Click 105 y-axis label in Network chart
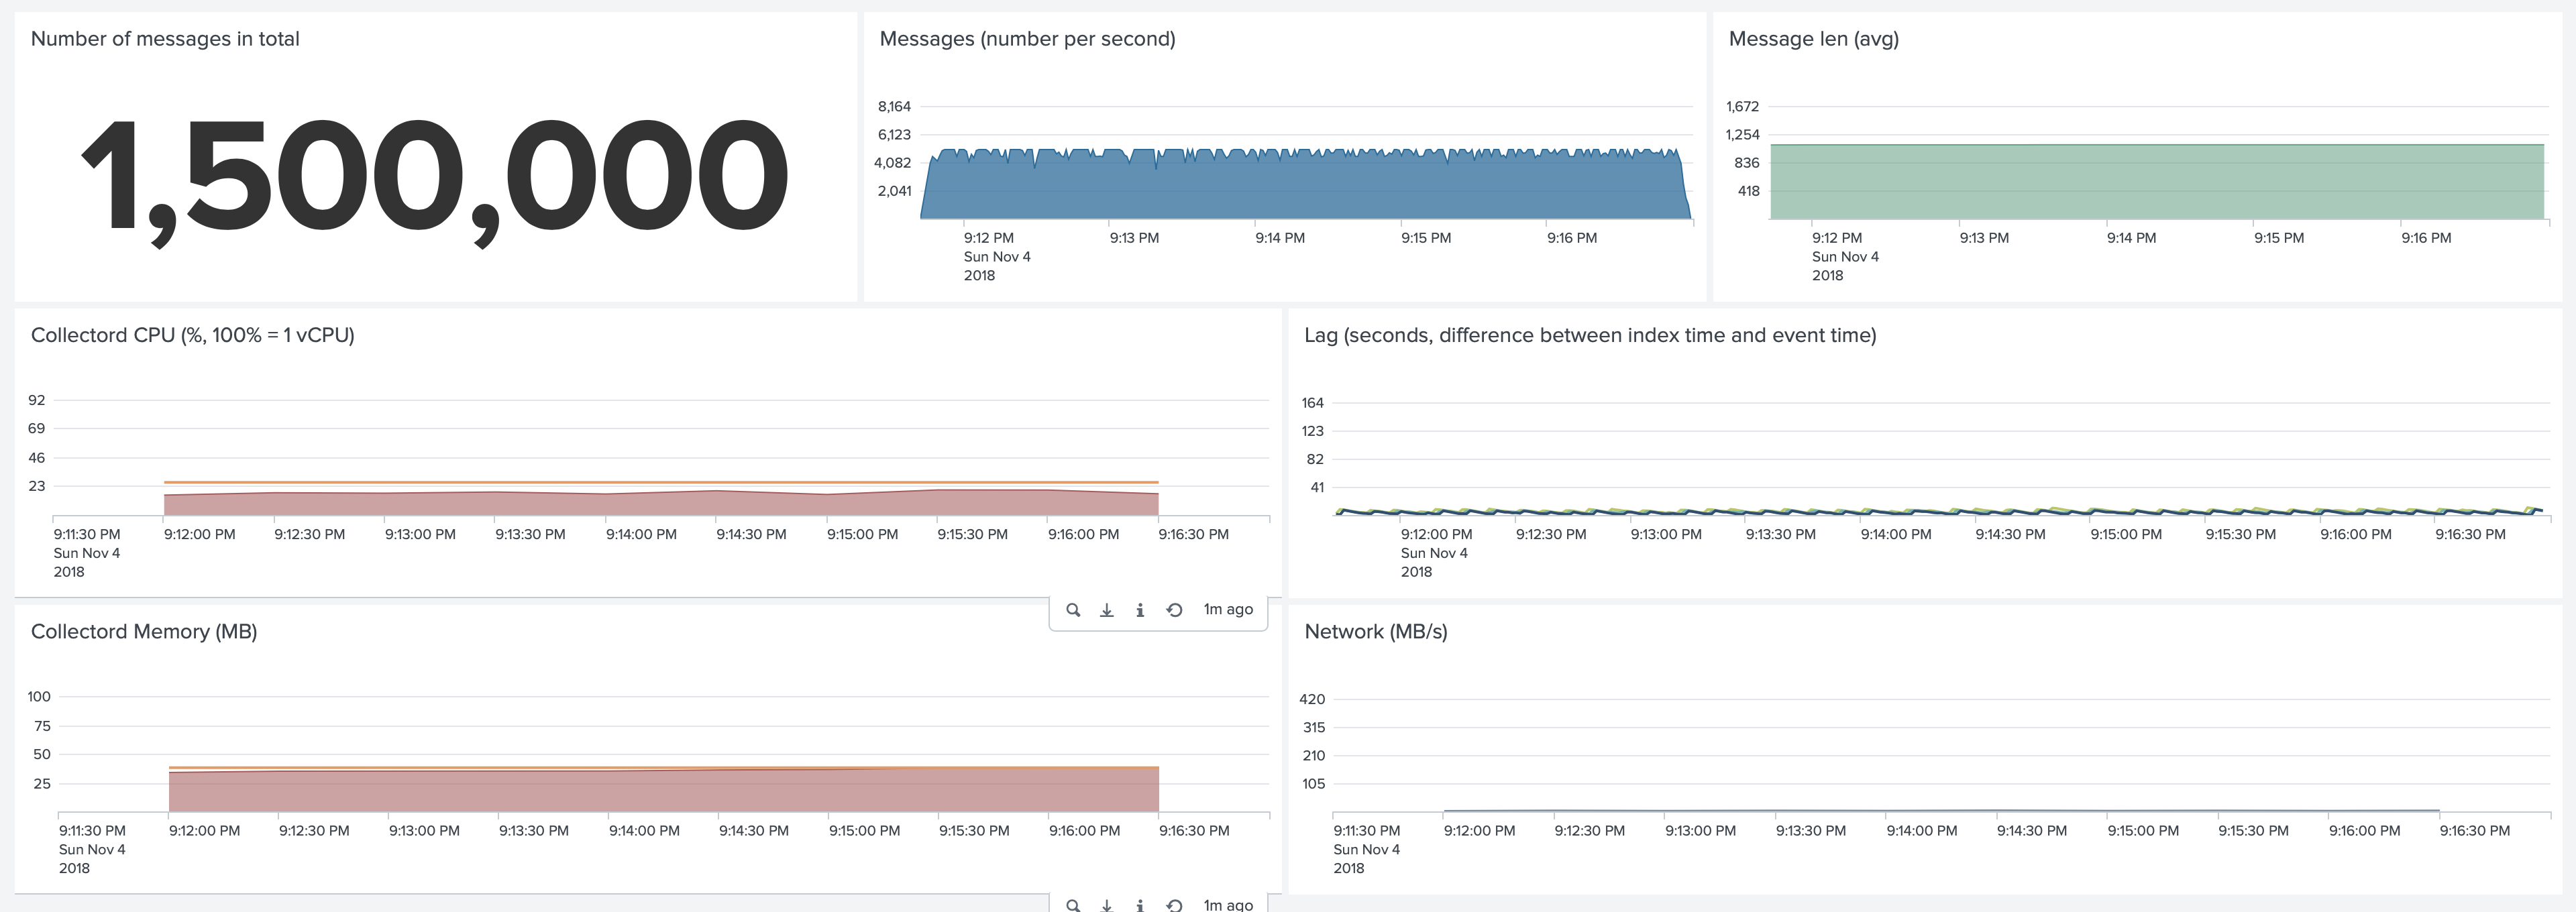Viewport: 2576px width, 912px height. pos(1313,783)
